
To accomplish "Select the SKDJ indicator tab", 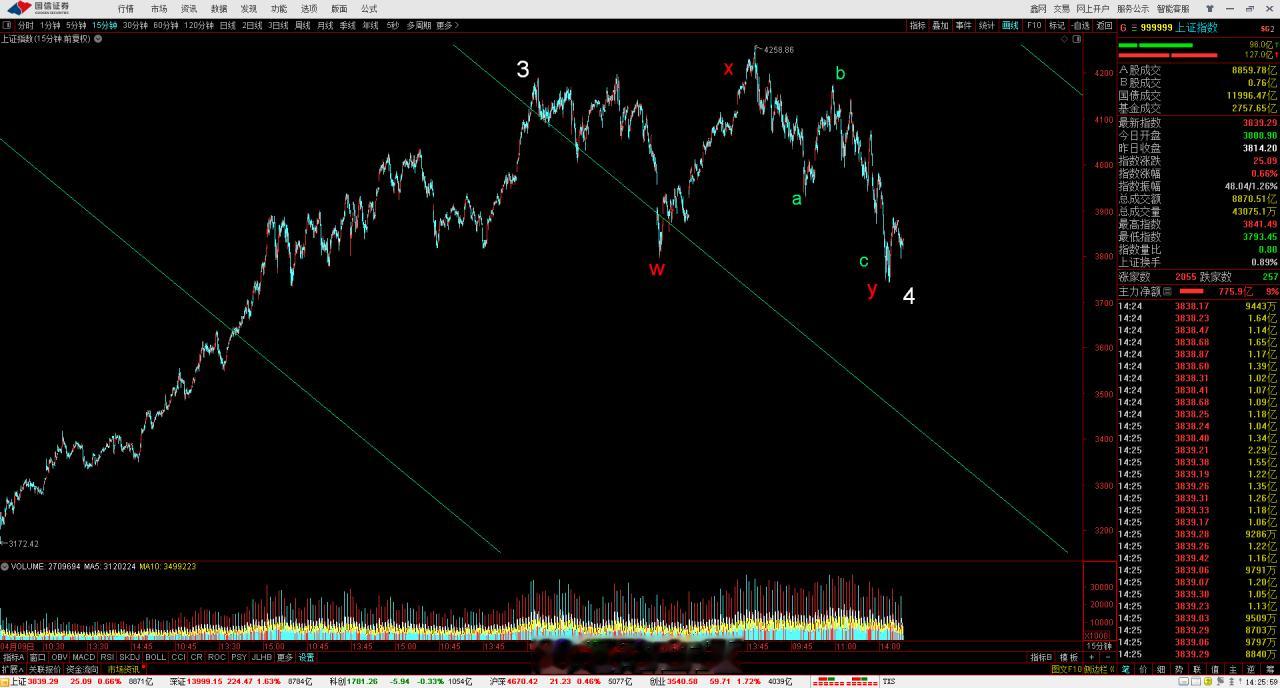I will [130, 657].
